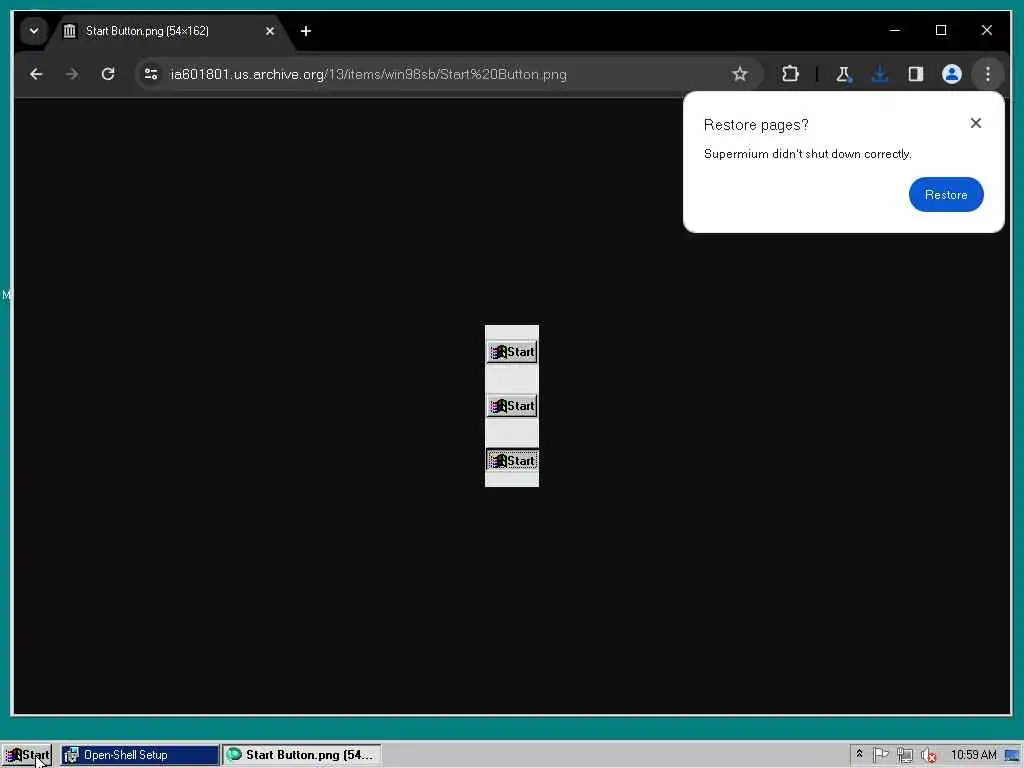Minimize the browser window
This screenshot has height=768, width=1024.
[x=895, y=30]
